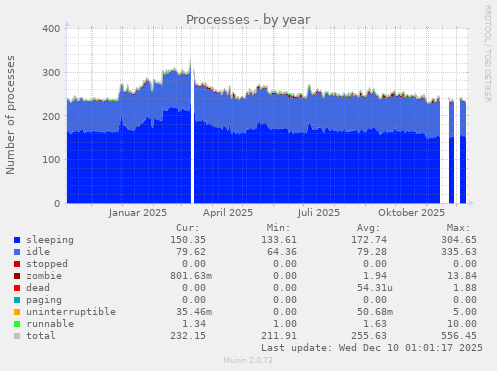Click the 'Juli 2025' axis label
Image resolution: width=497 pixels, height=371 pixels.
[x=319, y=213]
